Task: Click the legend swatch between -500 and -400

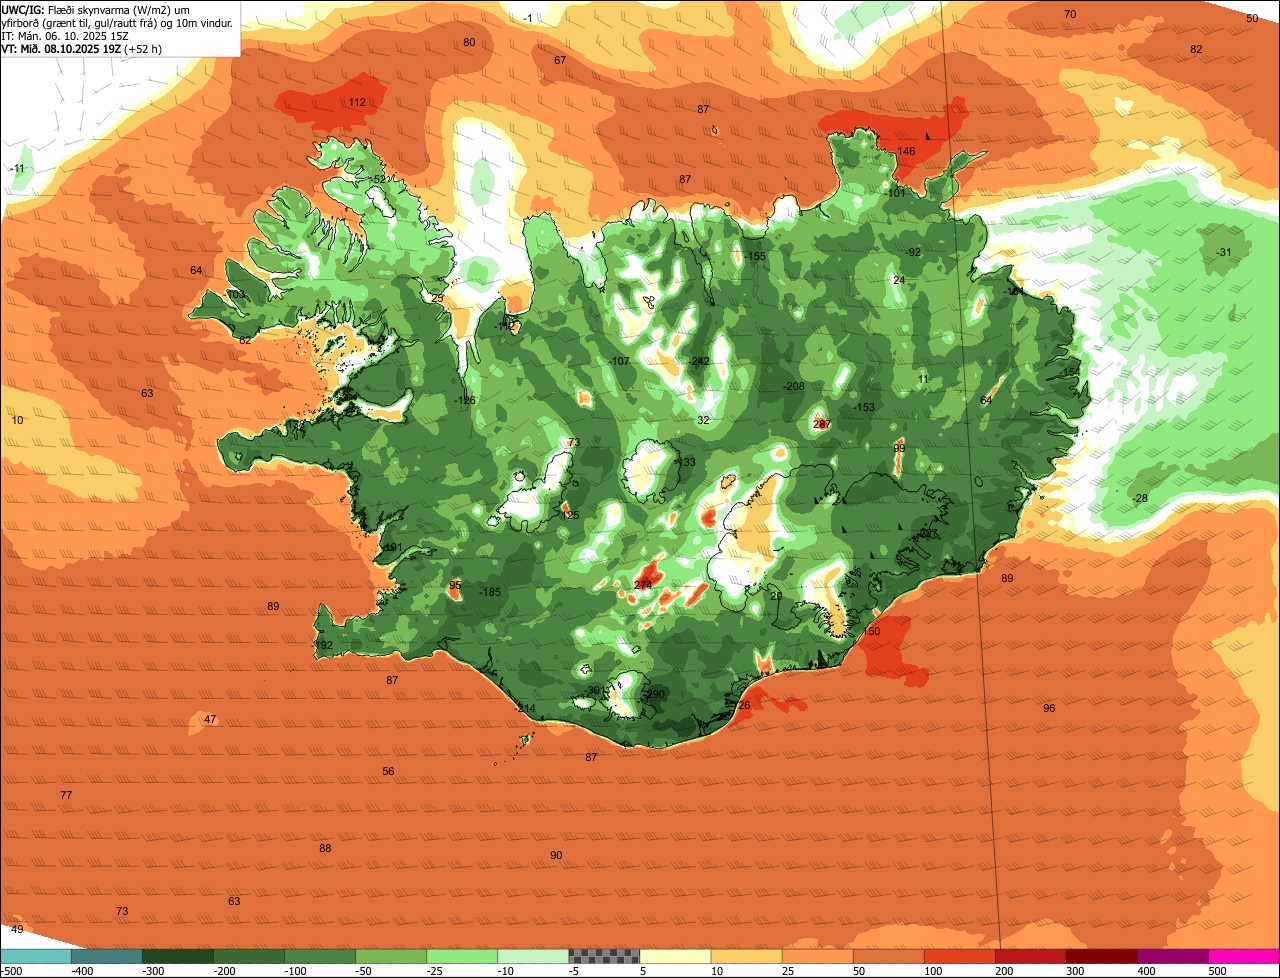Action: tap(35, 956)
